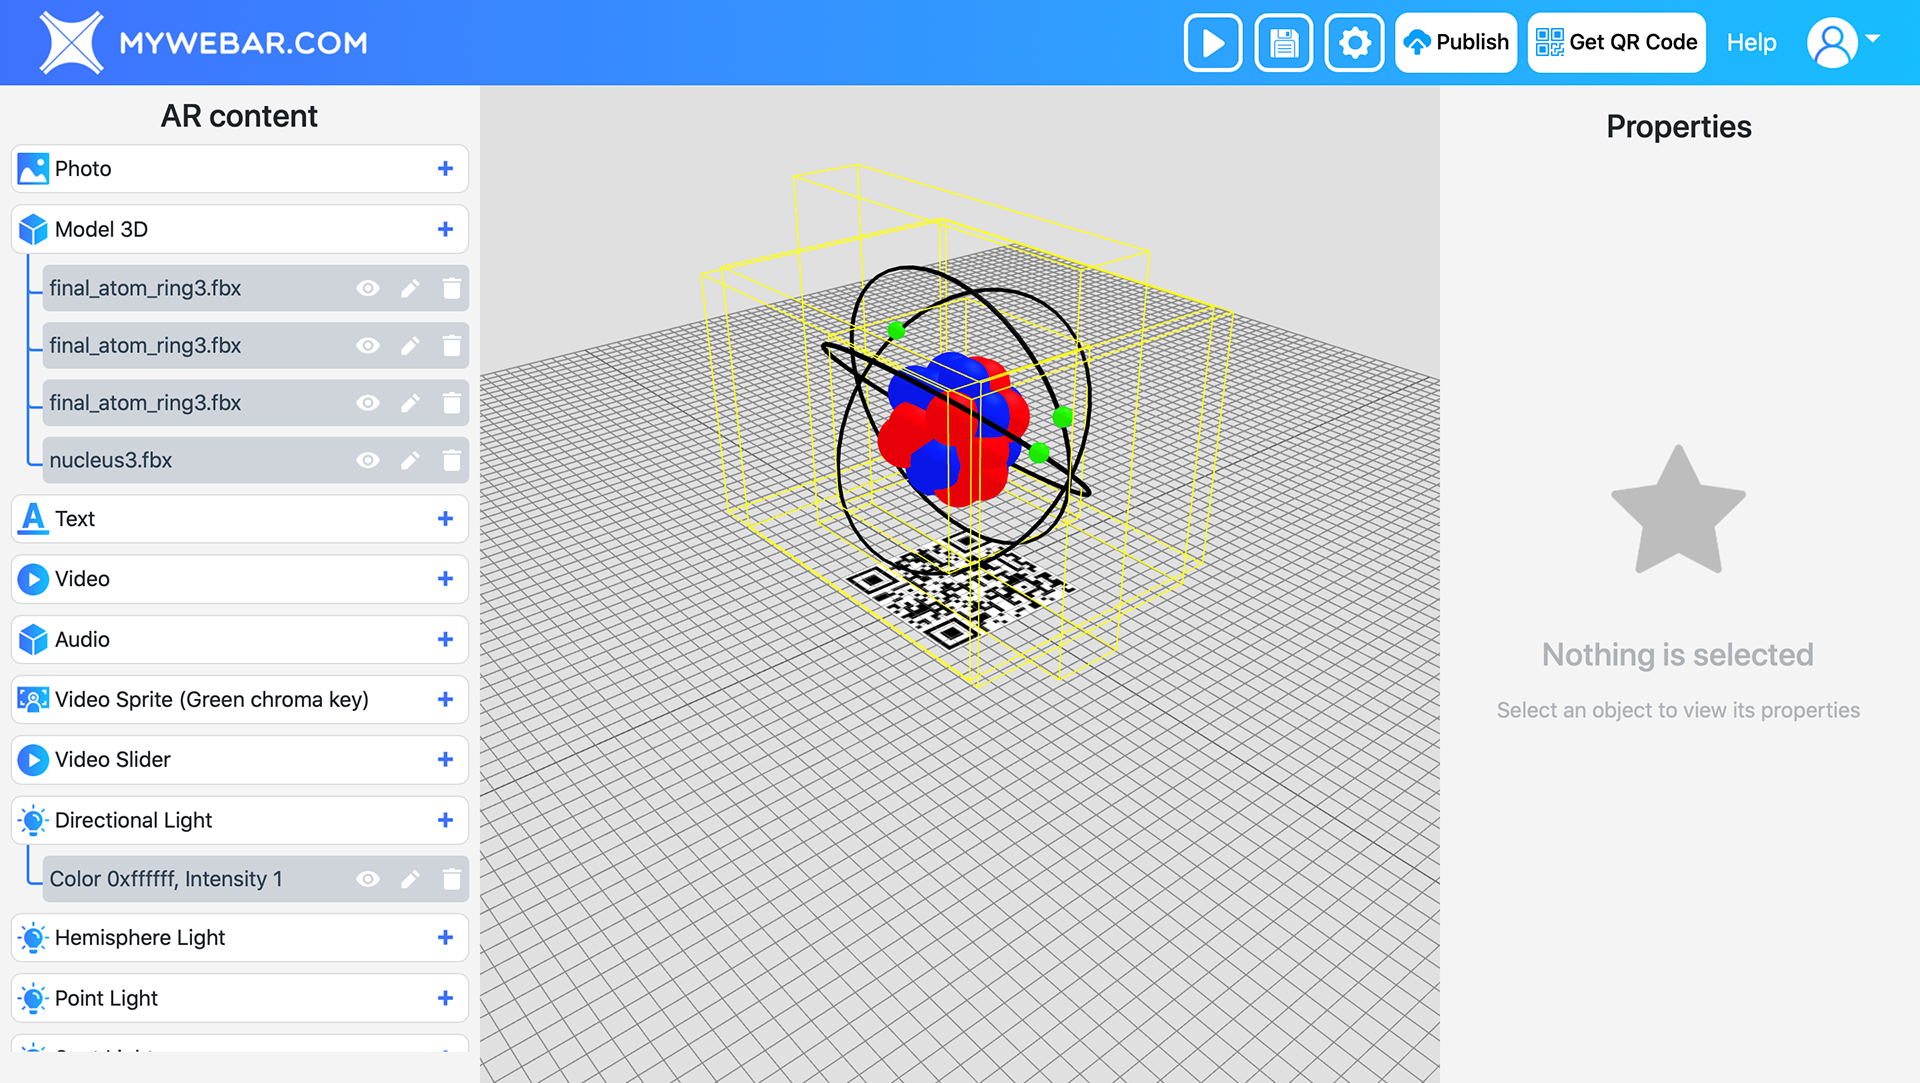
Task: Expand the Audio category row
Action: click(240, 639)
